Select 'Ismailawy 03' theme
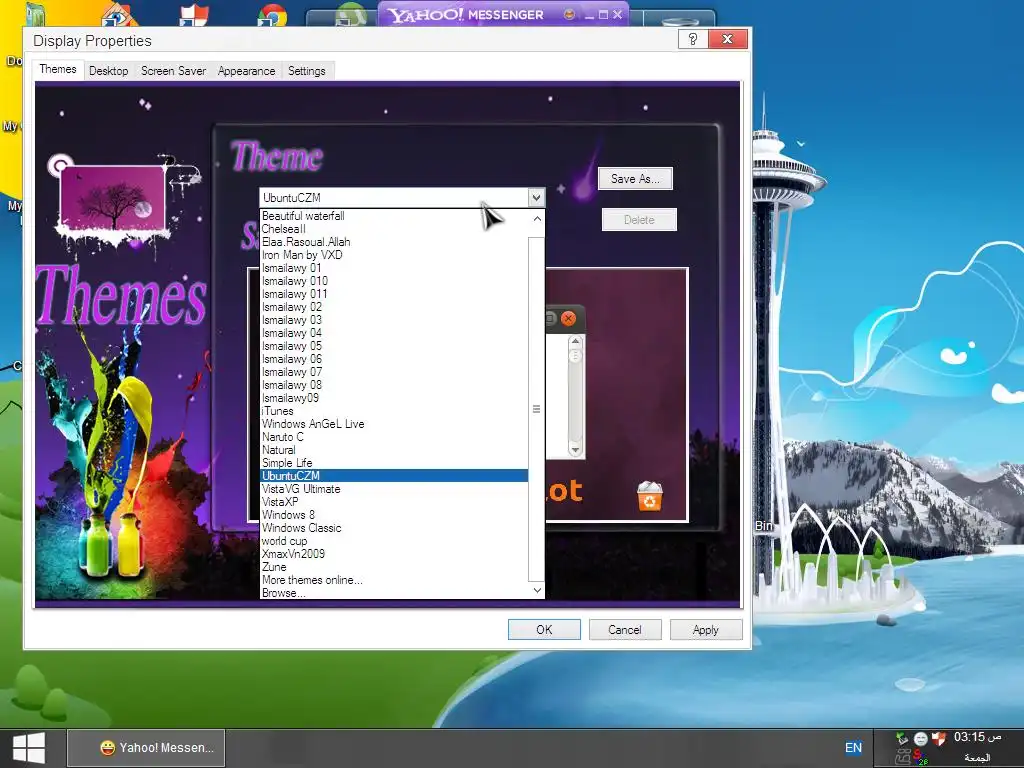Image resolution: width=1024 pixels, height=768 pixels. [x=394, y=320]
